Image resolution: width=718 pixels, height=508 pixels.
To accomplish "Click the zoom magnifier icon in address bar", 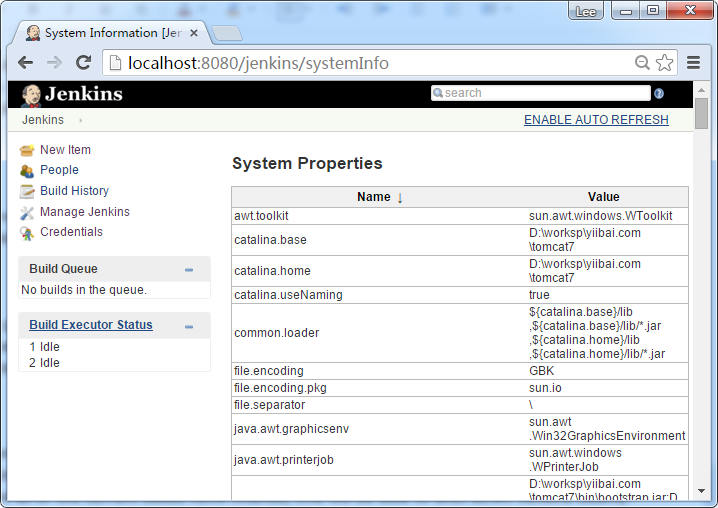I will pyautogui.click(x=643, y=63).
